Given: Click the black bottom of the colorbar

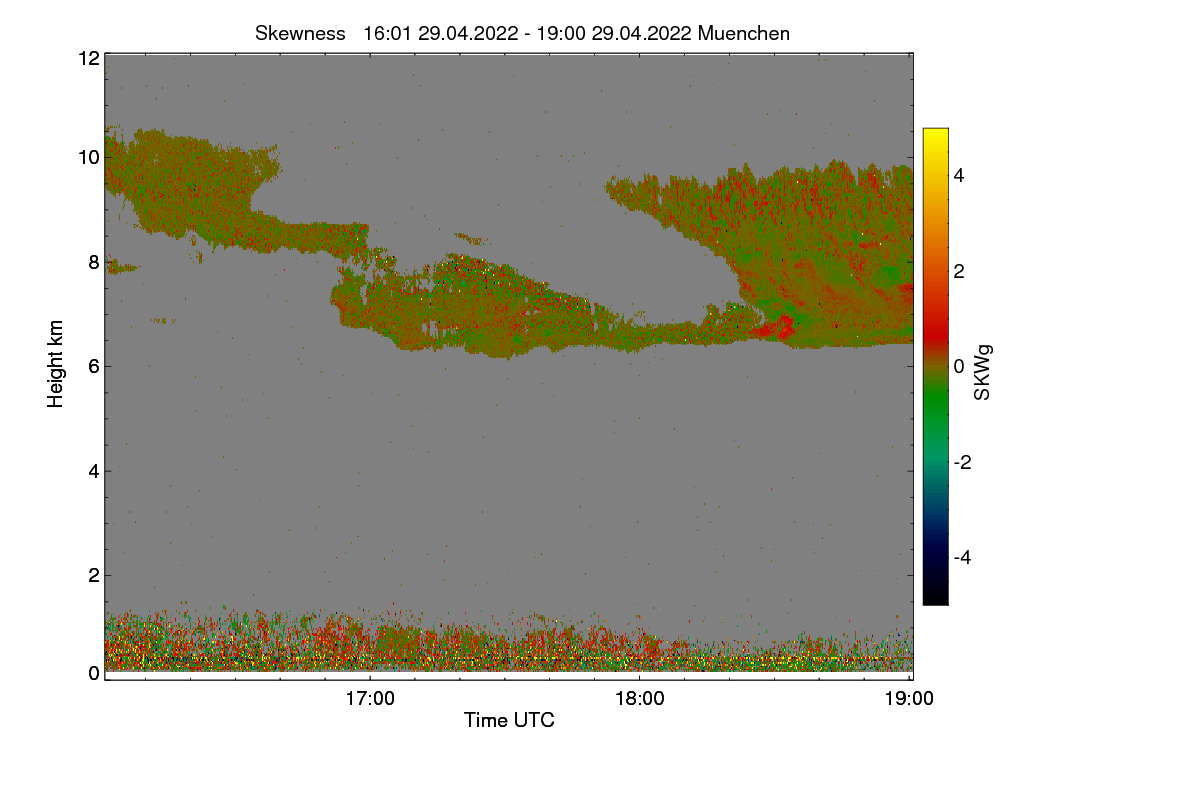Looking at the screenshot, I should pyautogui.click(x=935, y=598).
